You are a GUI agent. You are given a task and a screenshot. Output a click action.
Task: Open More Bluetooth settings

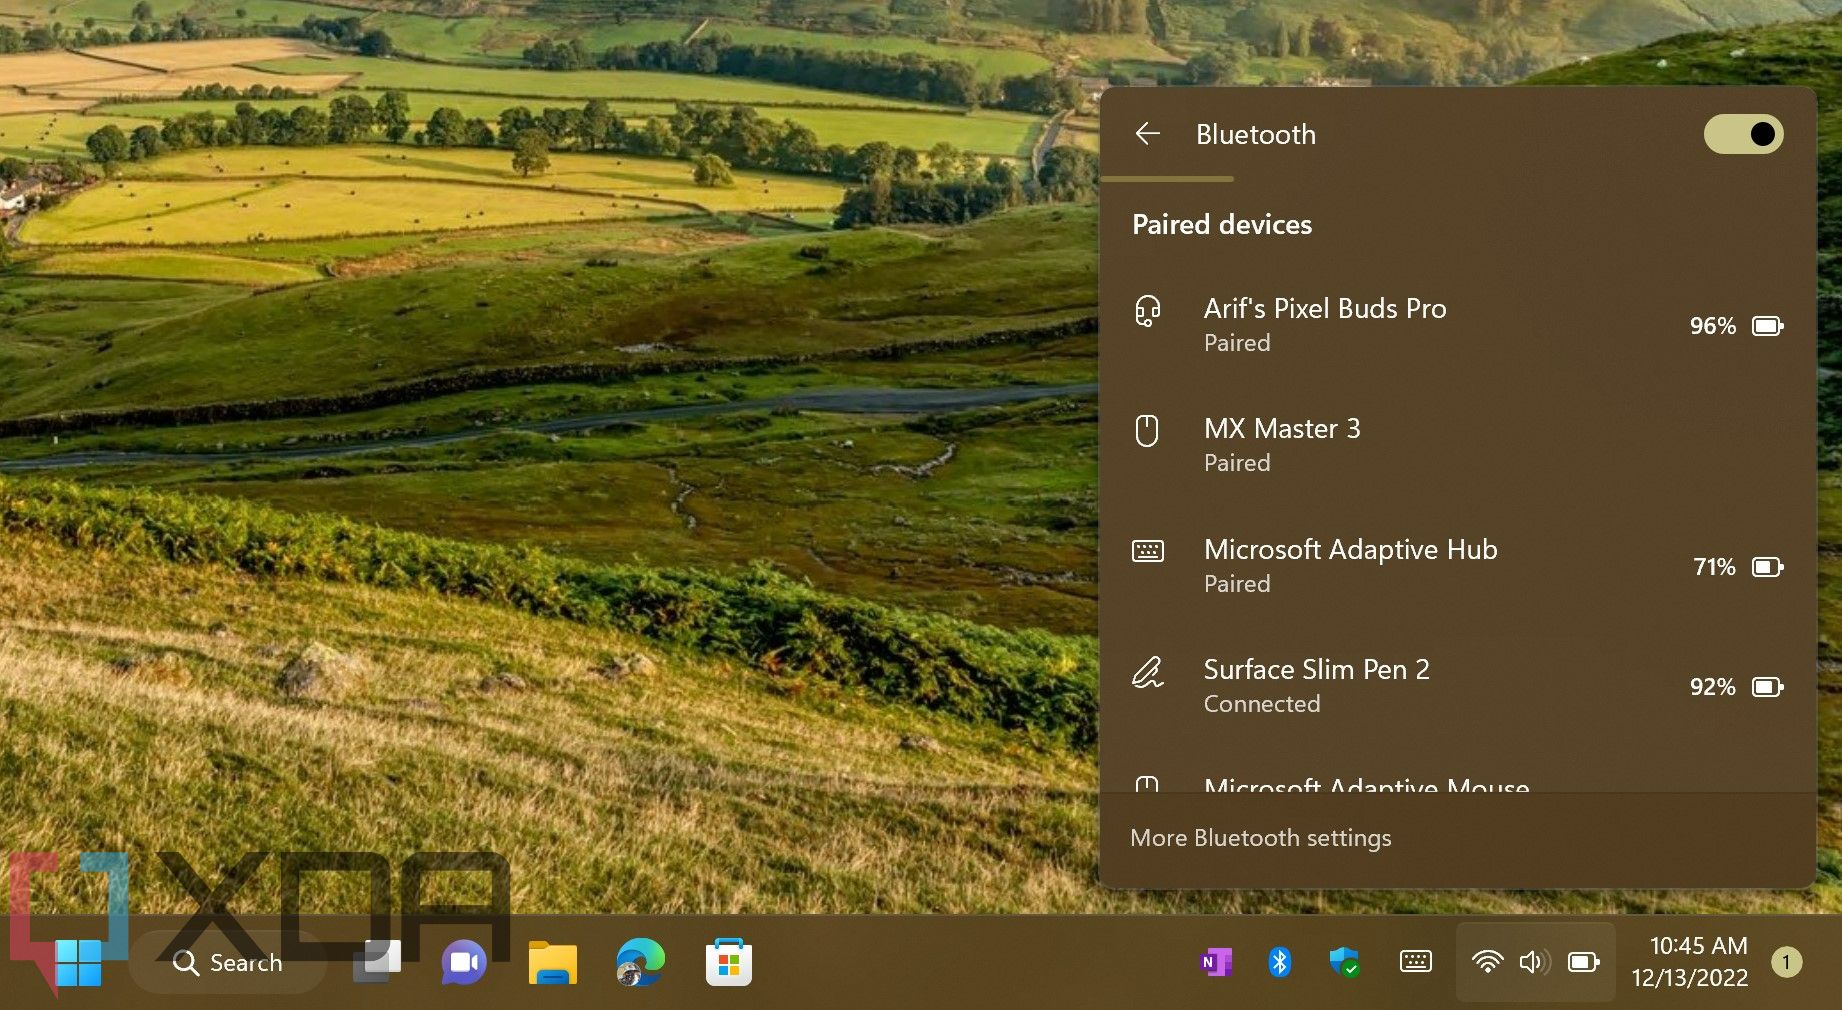click(x=1260, y=838)
